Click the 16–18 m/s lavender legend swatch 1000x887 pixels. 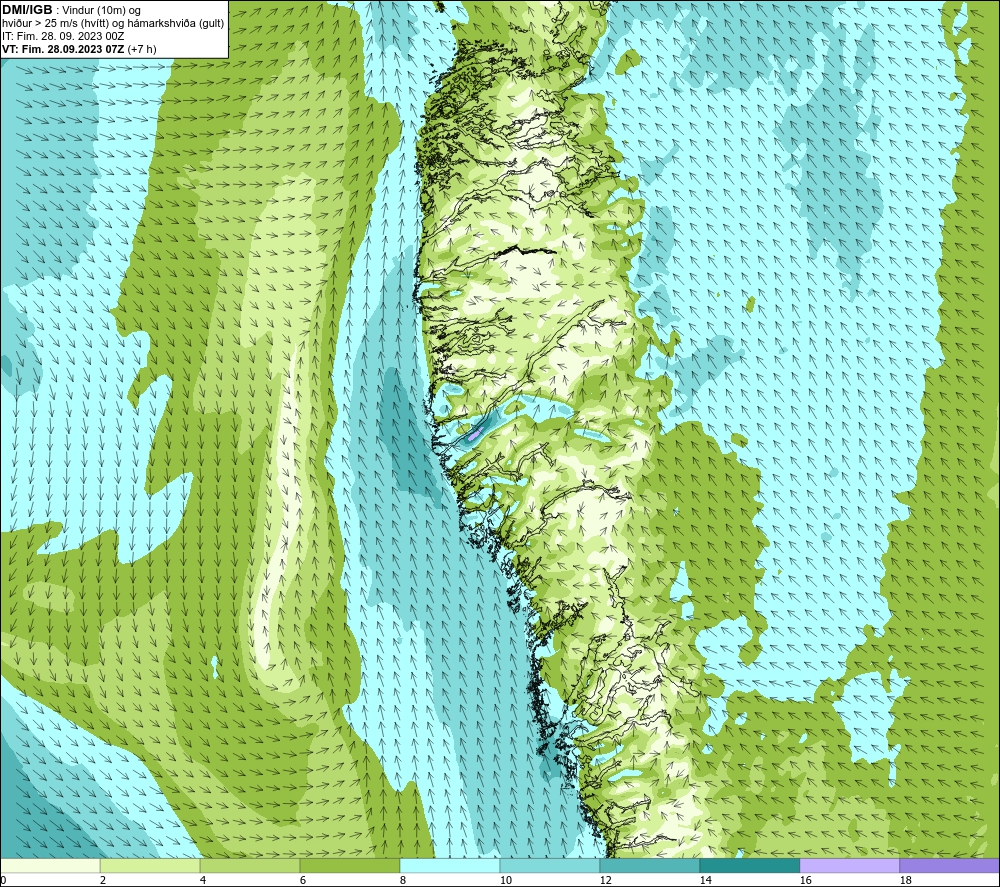[x=849, y=865]
